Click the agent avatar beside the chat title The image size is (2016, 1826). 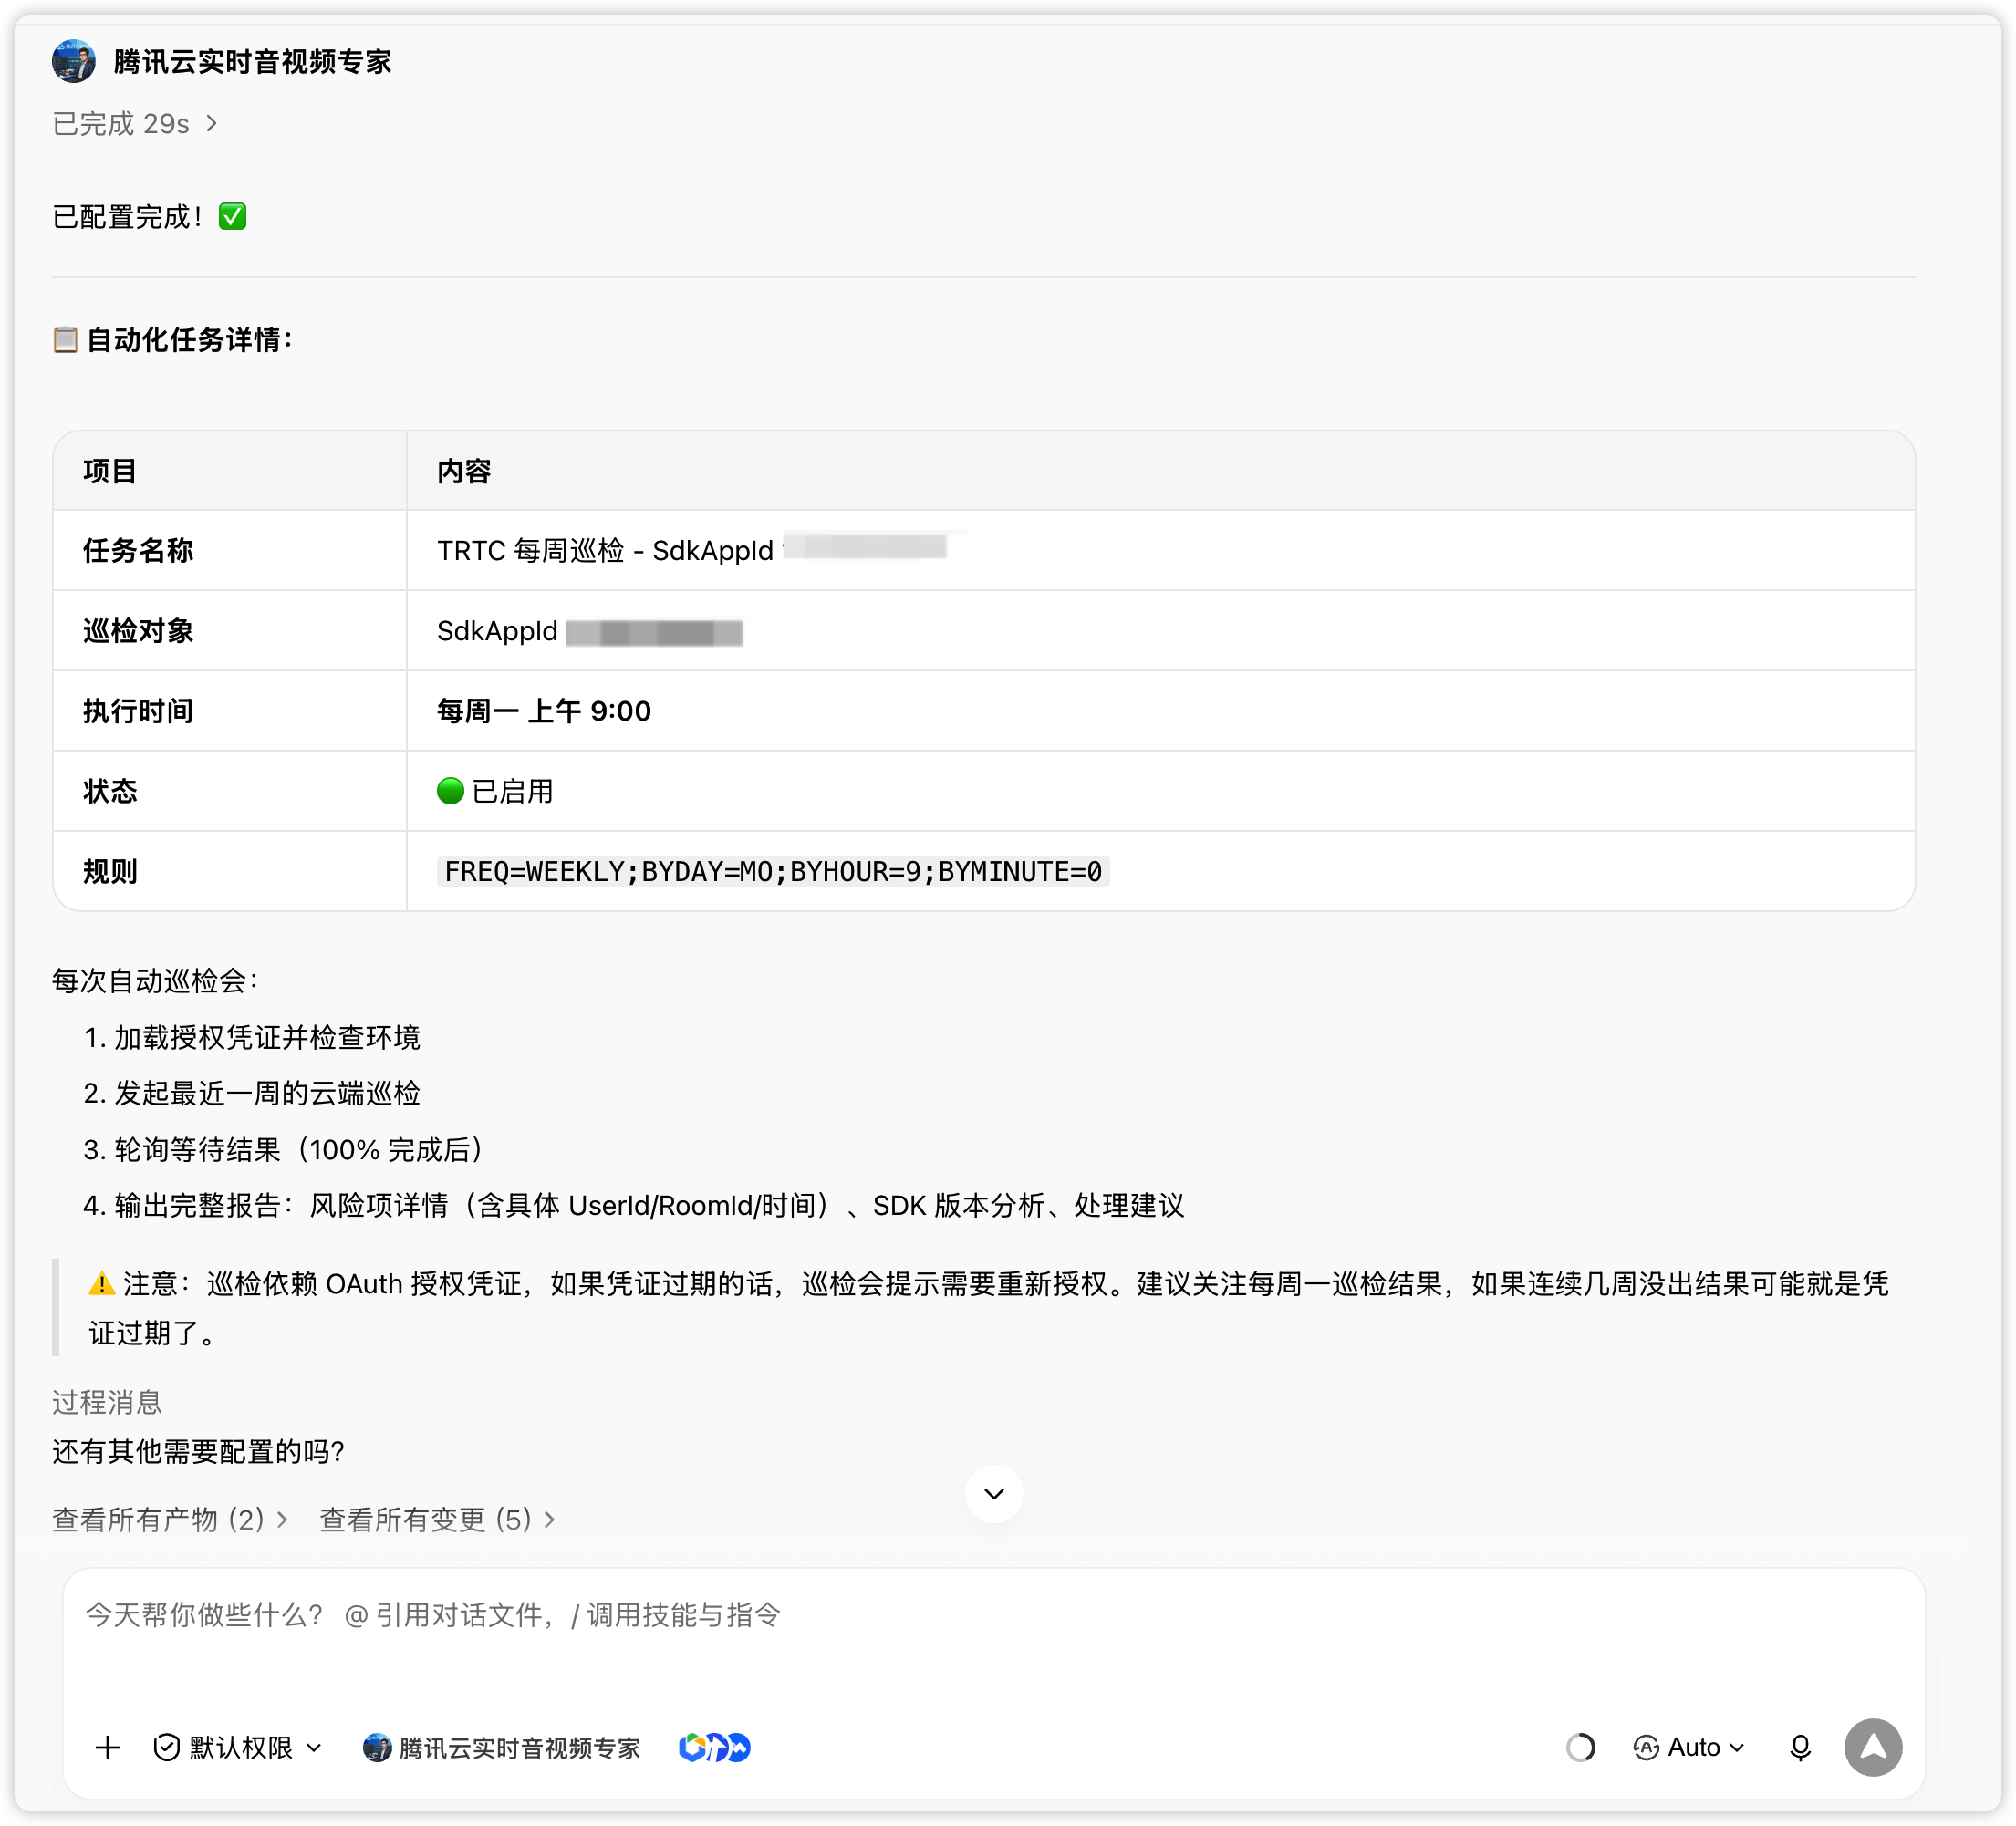(74, 61)
